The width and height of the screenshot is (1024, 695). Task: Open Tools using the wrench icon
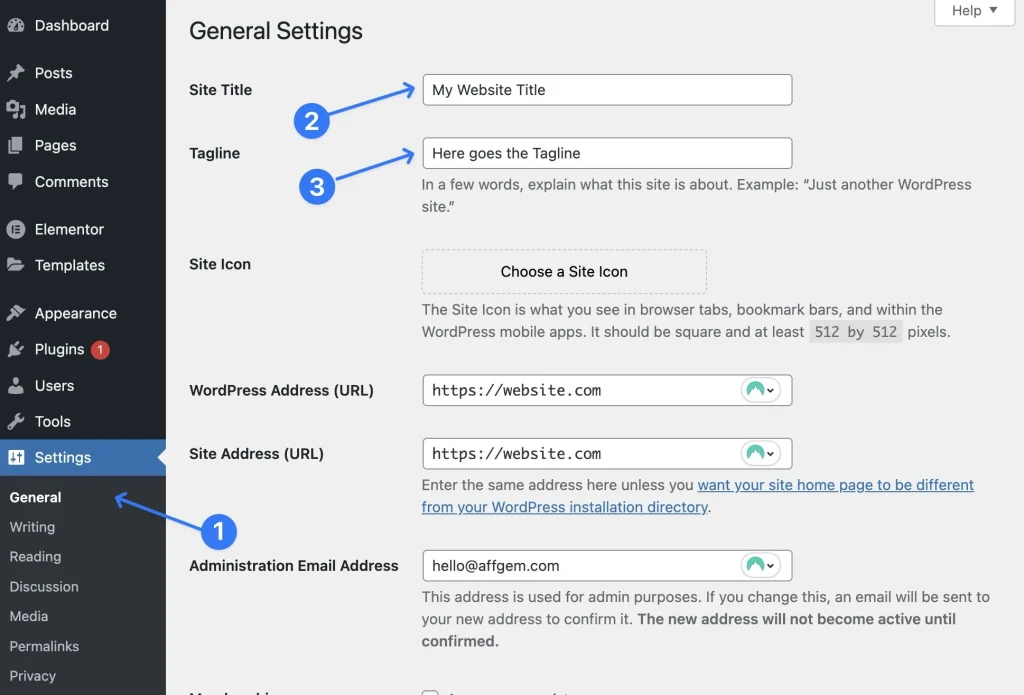coord(16,421)
